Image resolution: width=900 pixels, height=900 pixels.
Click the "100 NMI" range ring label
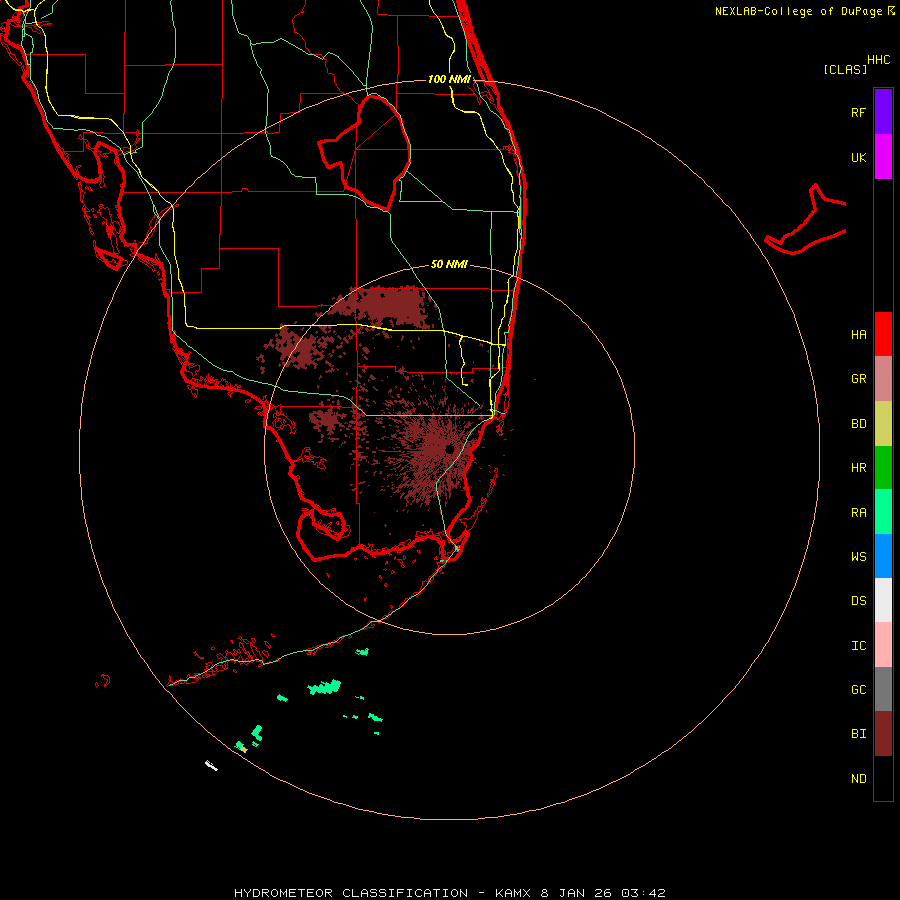[x=449, y=79]
